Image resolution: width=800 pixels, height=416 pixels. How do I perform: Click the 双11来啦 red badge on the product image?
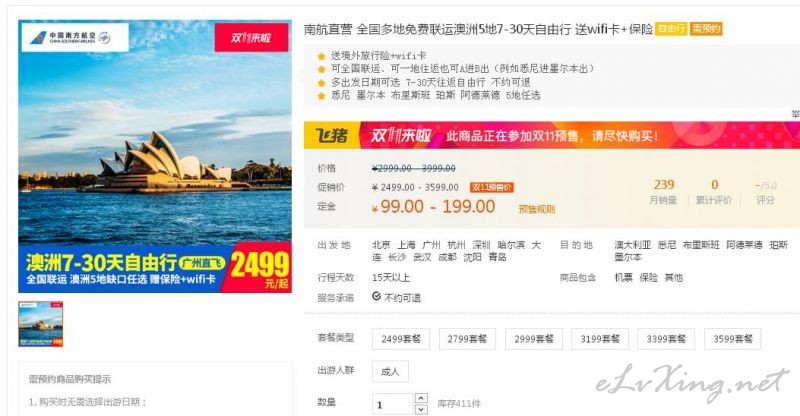pyautogui.click(x=251, y=37)
